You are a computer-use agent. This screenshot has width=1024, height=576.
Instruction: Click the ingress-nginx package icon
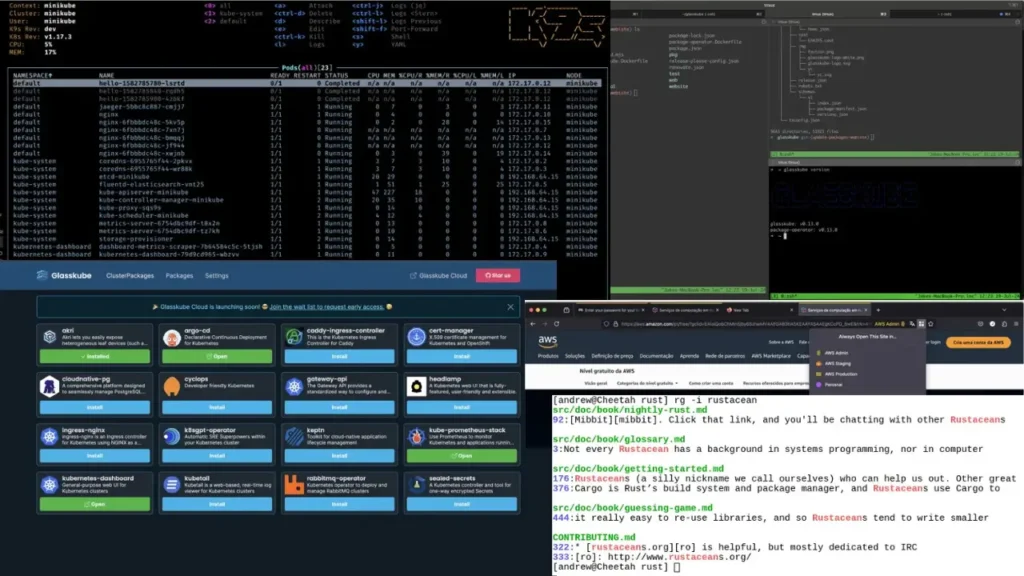coord(50,436)
